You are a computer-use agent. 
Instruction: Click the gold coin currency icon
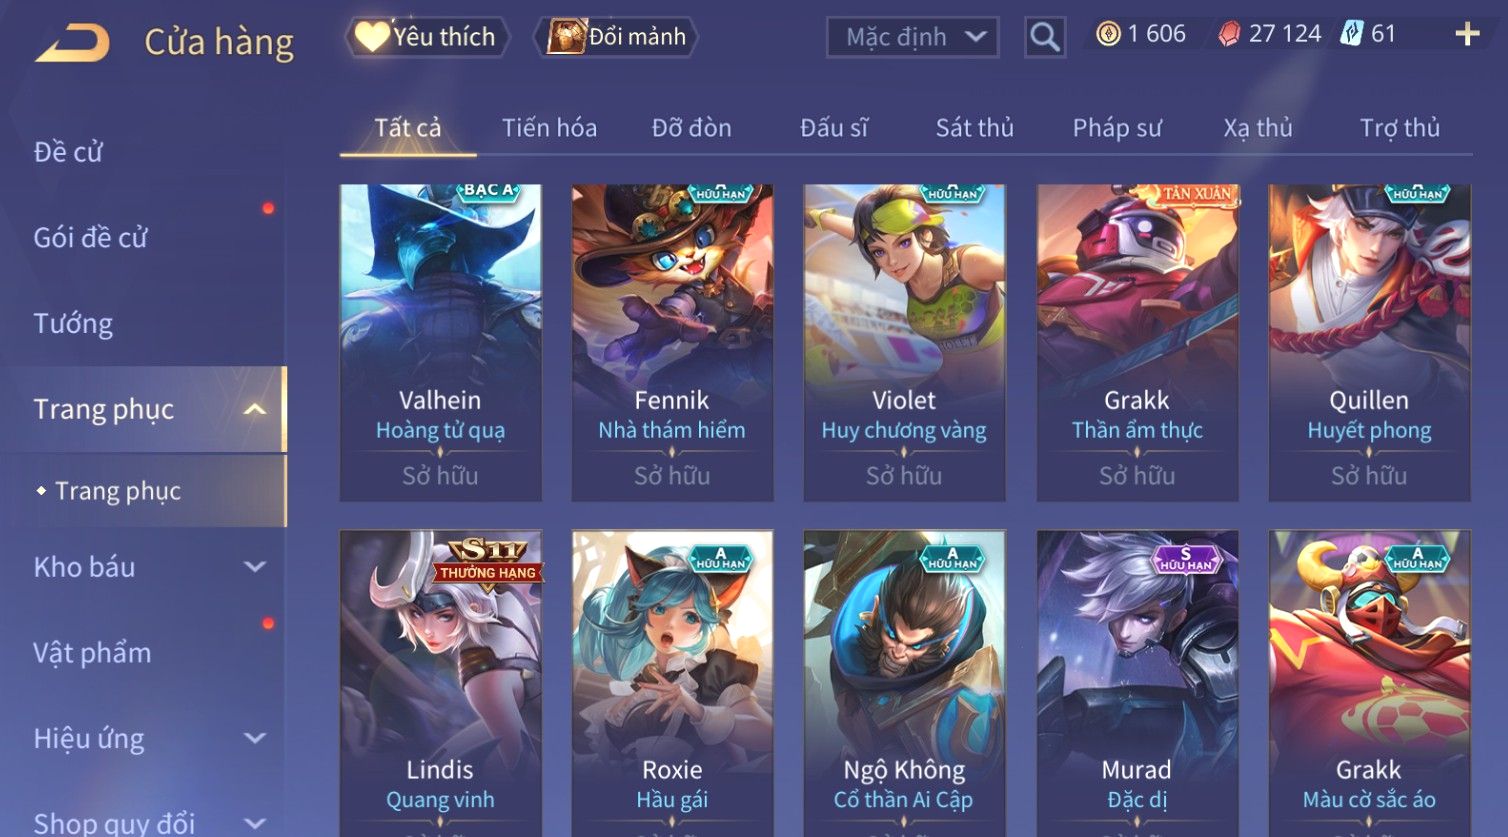[x=1108, y=34]
